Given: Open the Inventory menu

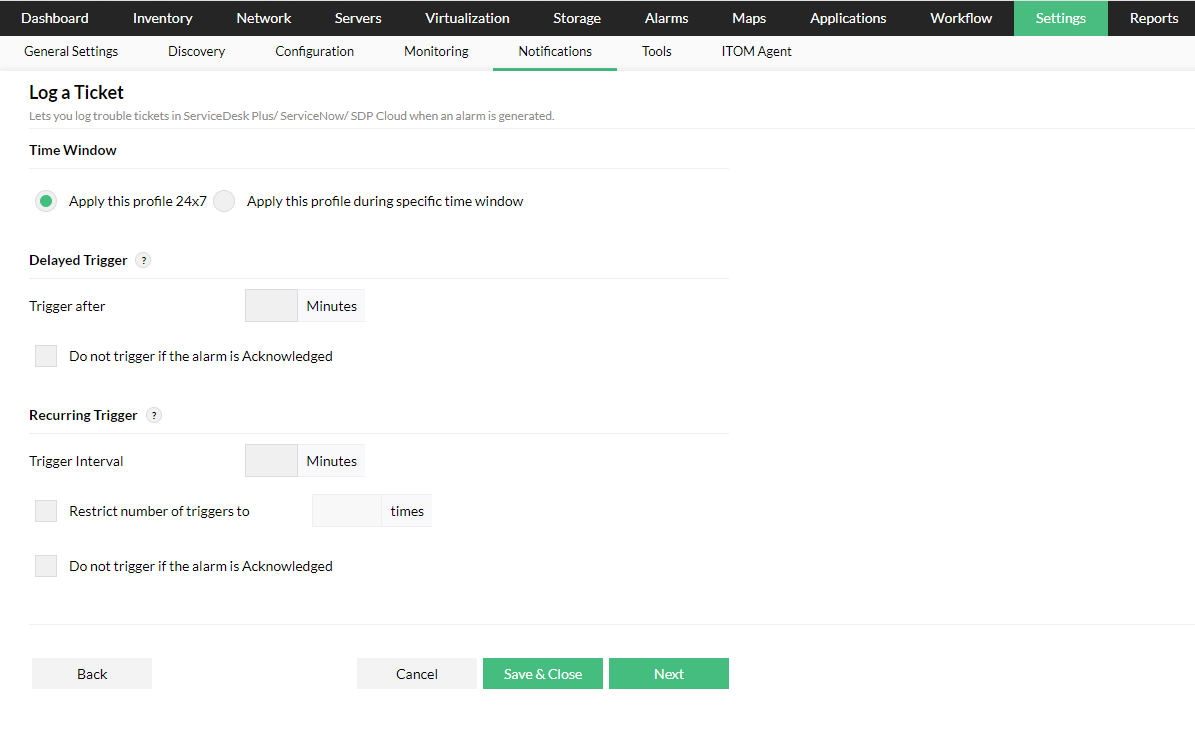Looking at the screenshot, I should [162, 18].
